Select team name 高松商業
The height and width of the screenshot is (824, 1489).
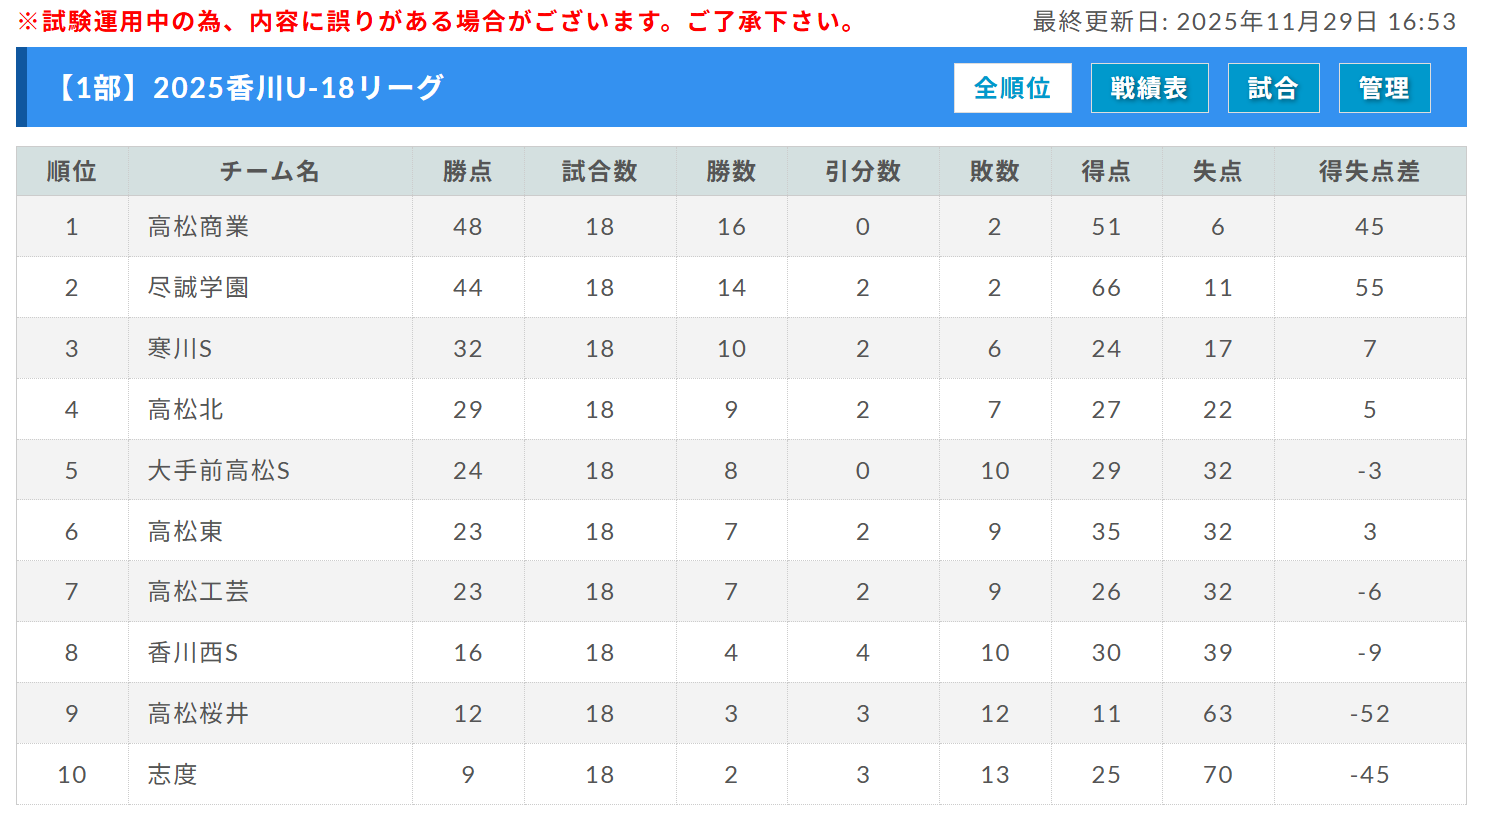coord(198,227)
